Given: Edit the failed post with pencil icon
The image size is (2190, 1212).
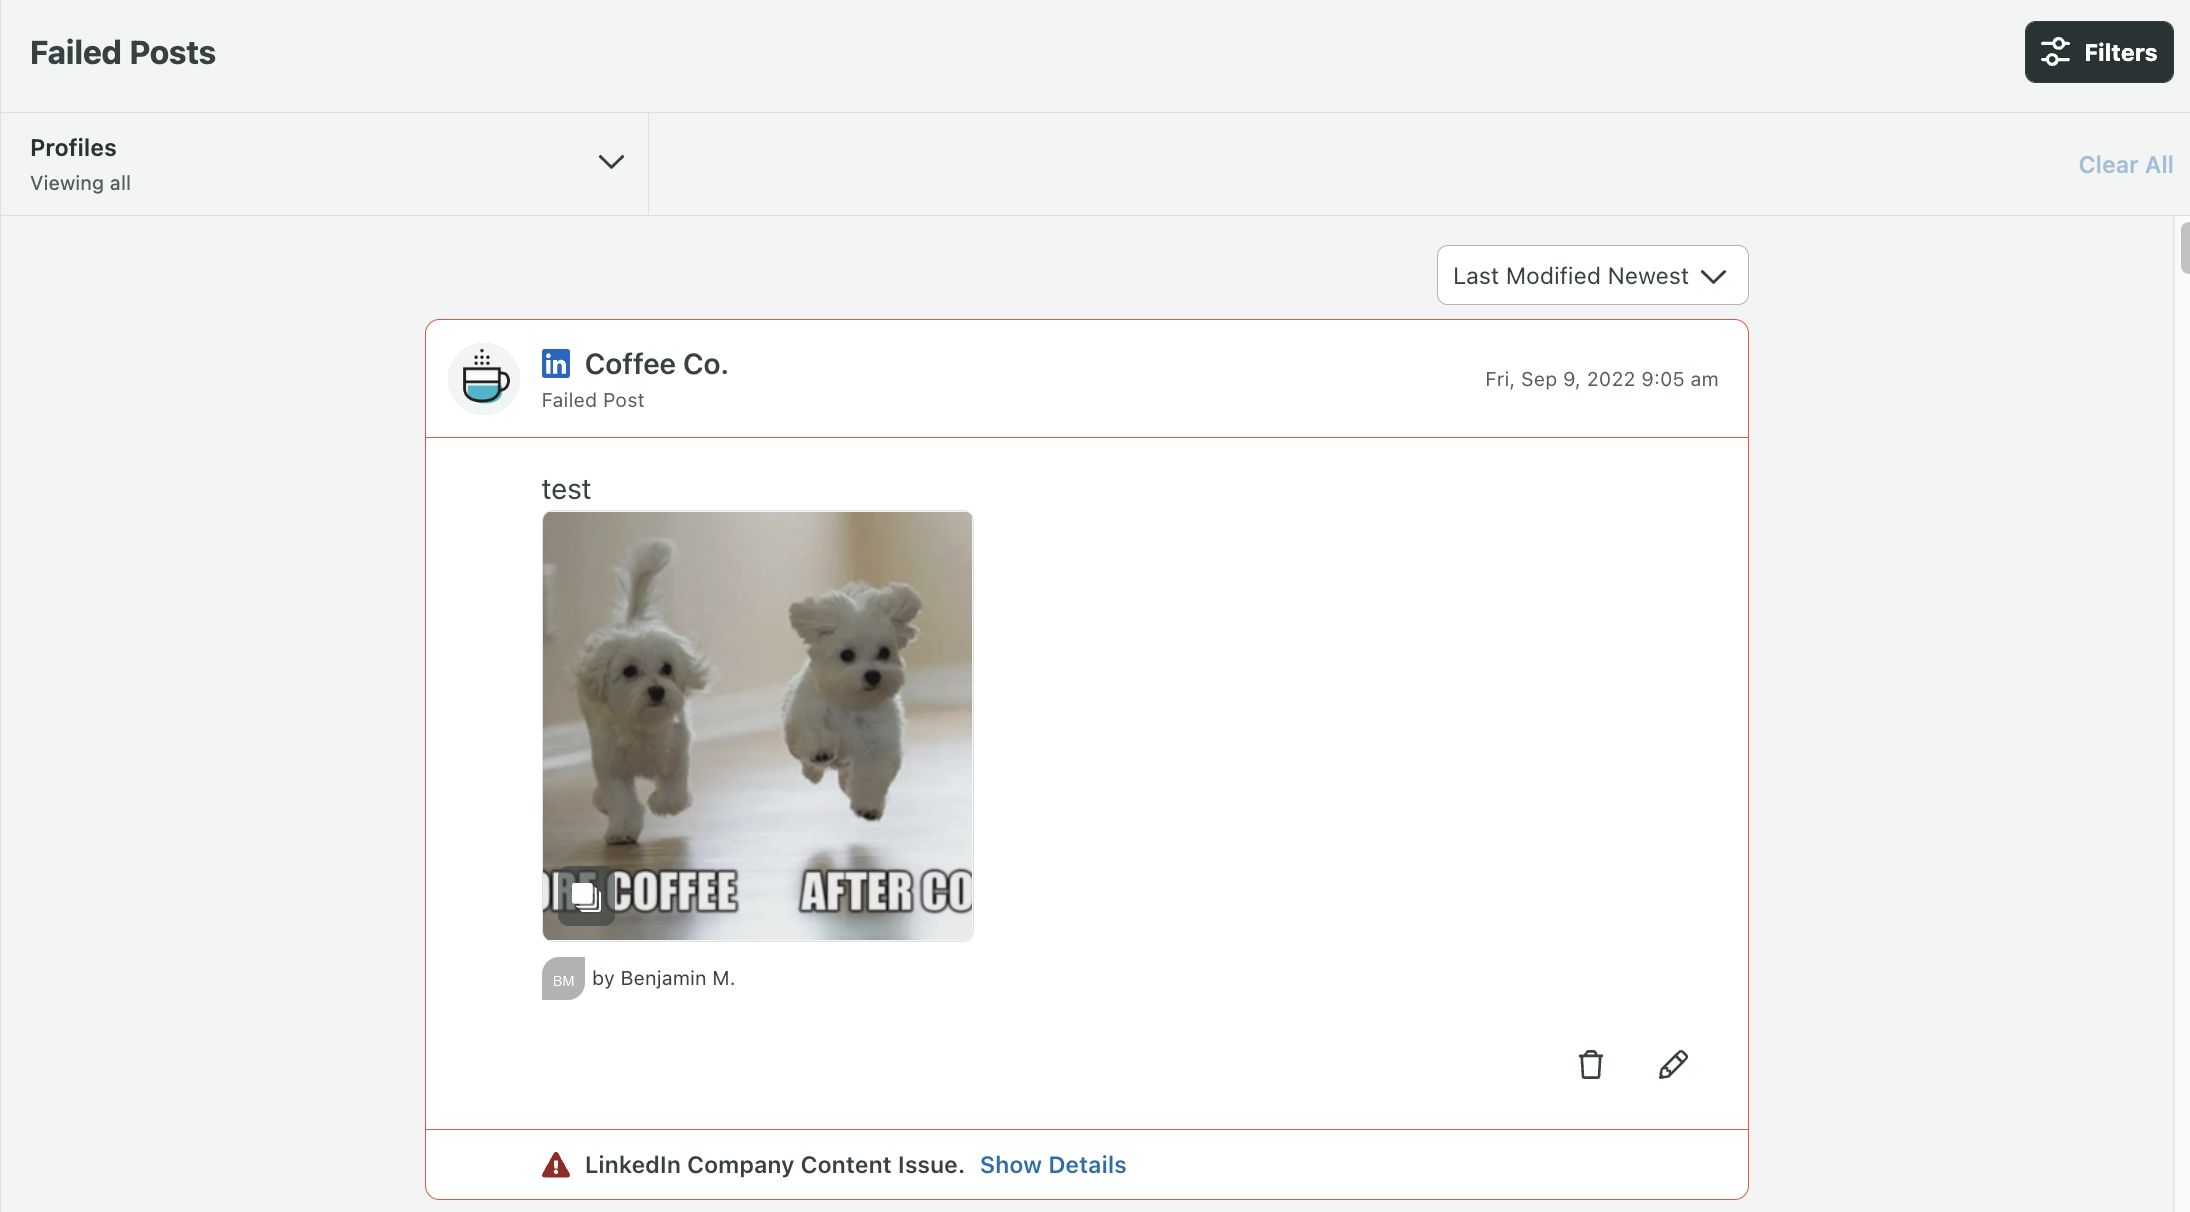Looking at the screenshot, I should [1673, 1065].
